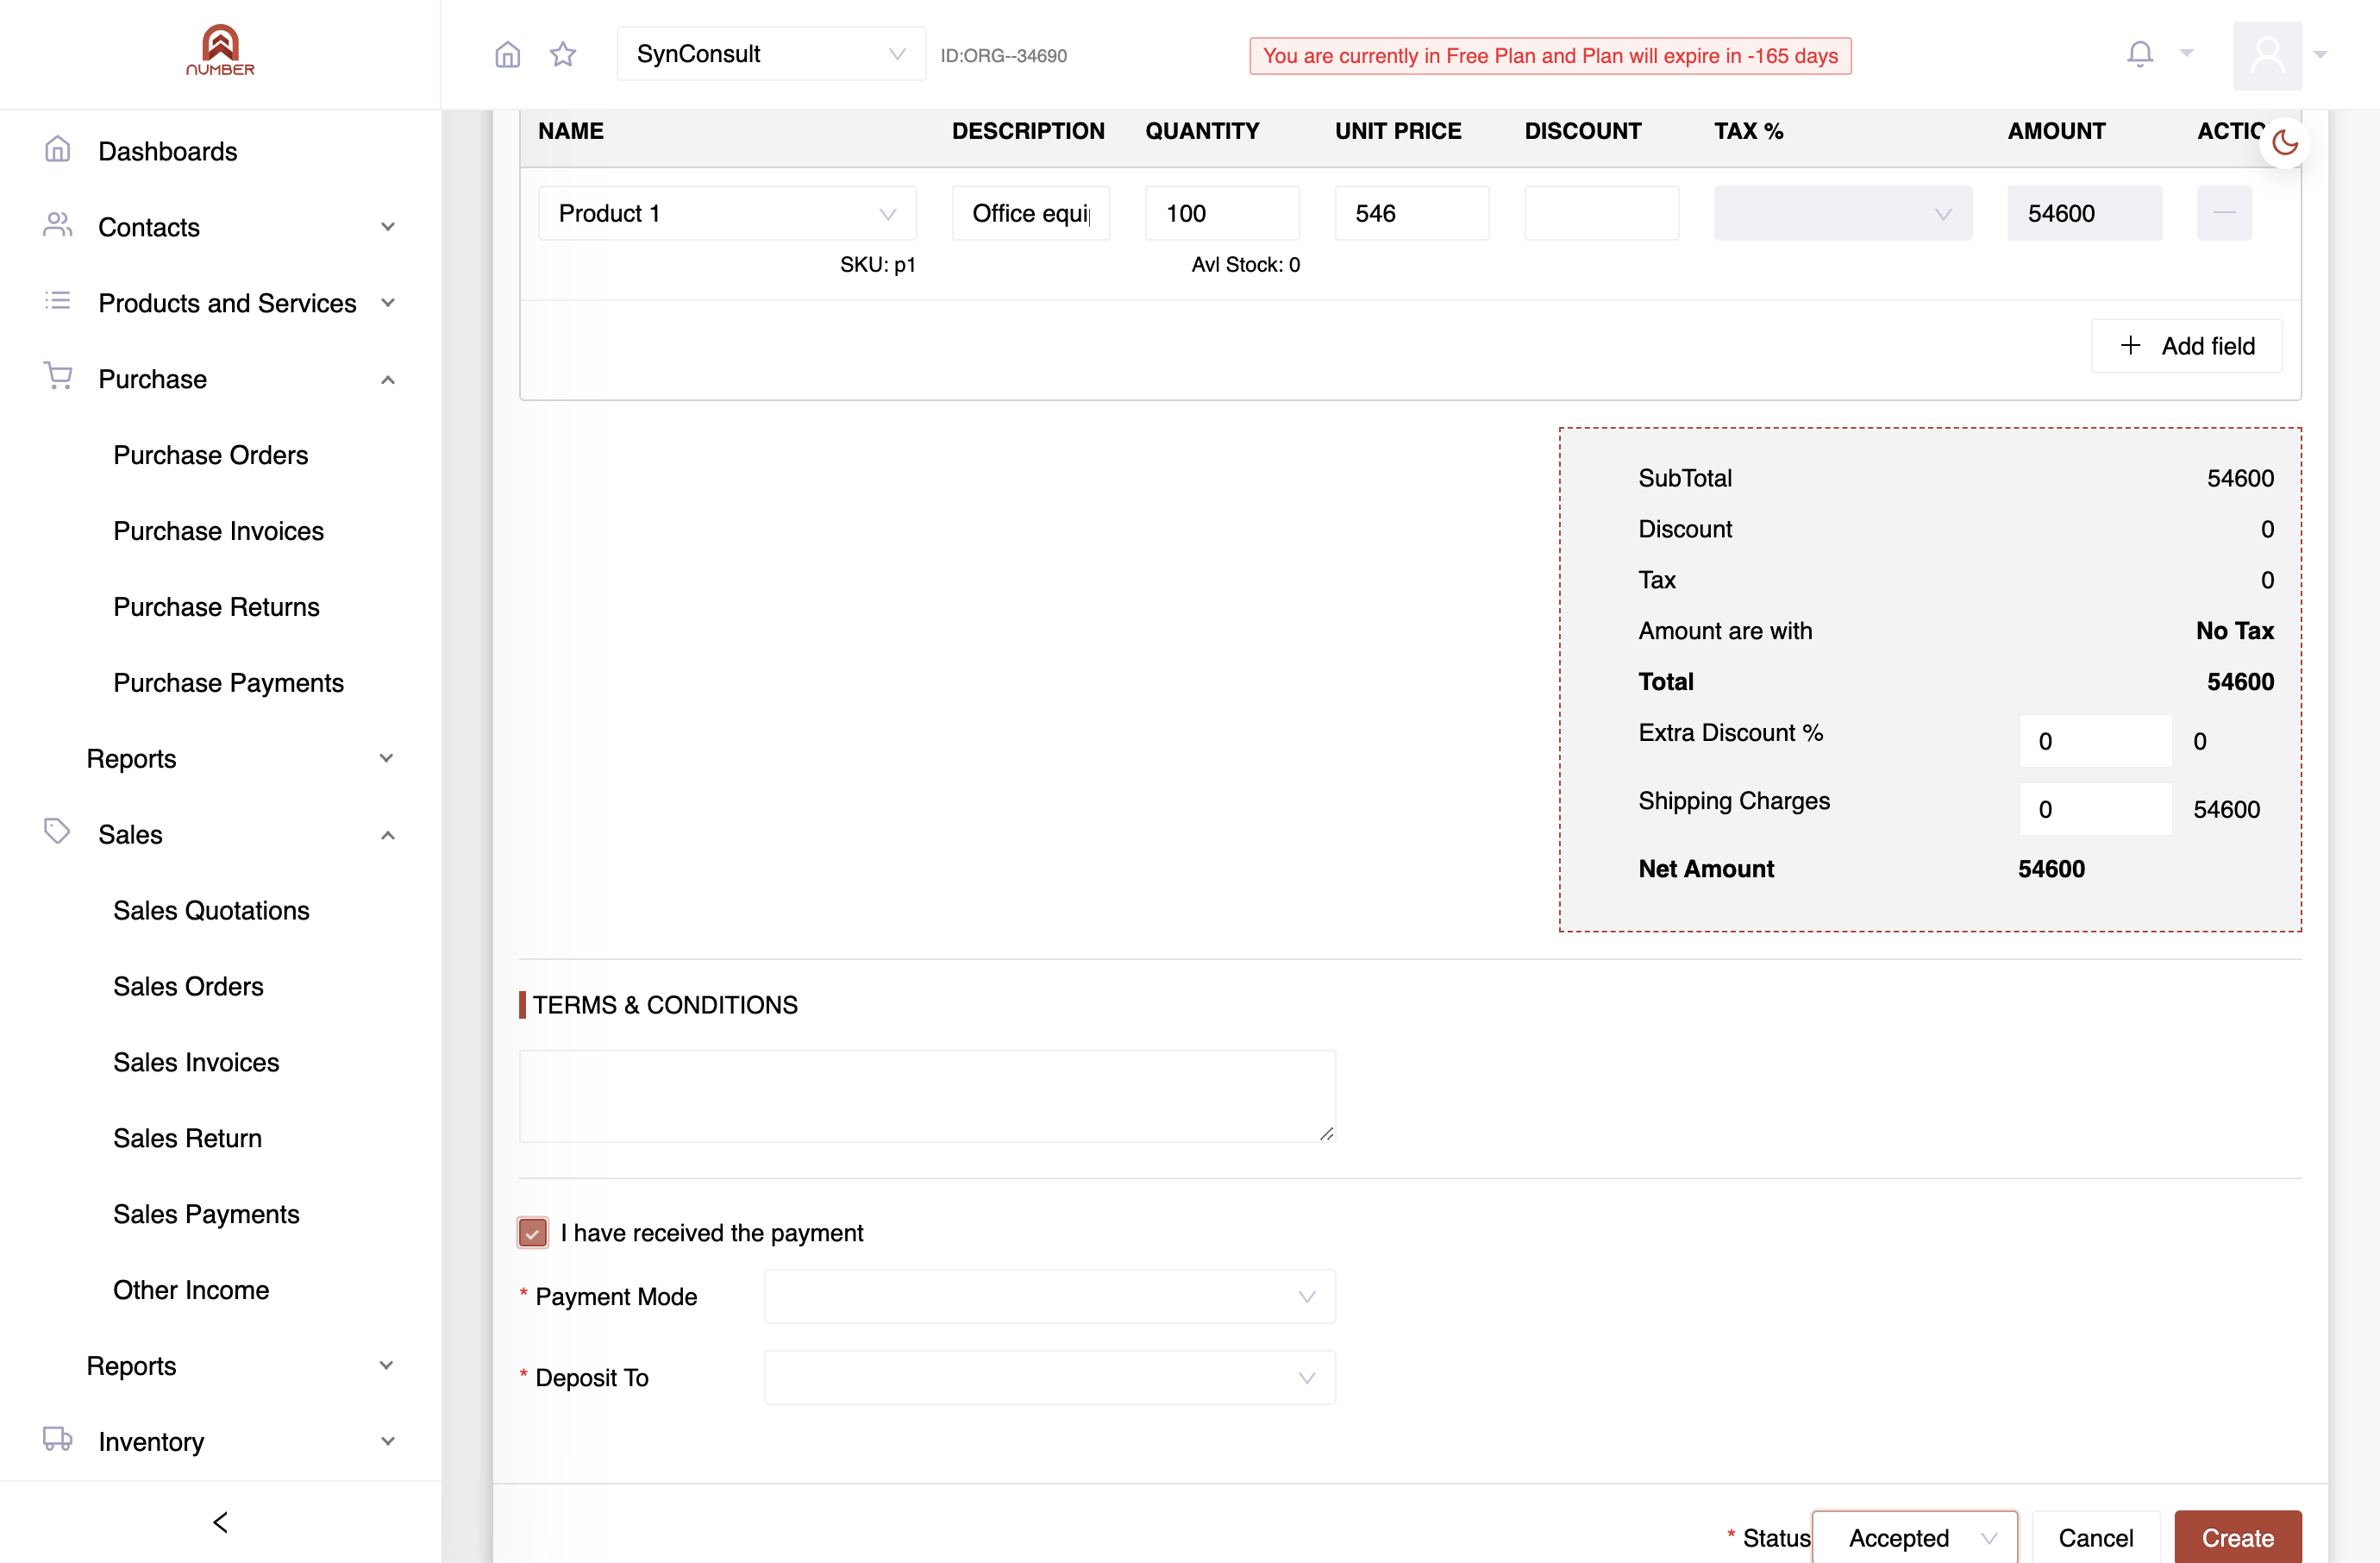Viewport: 2380px width, 1563px height.
Task: Open the Accepted status dropdown
Action: click(x=1914, y=1538)
